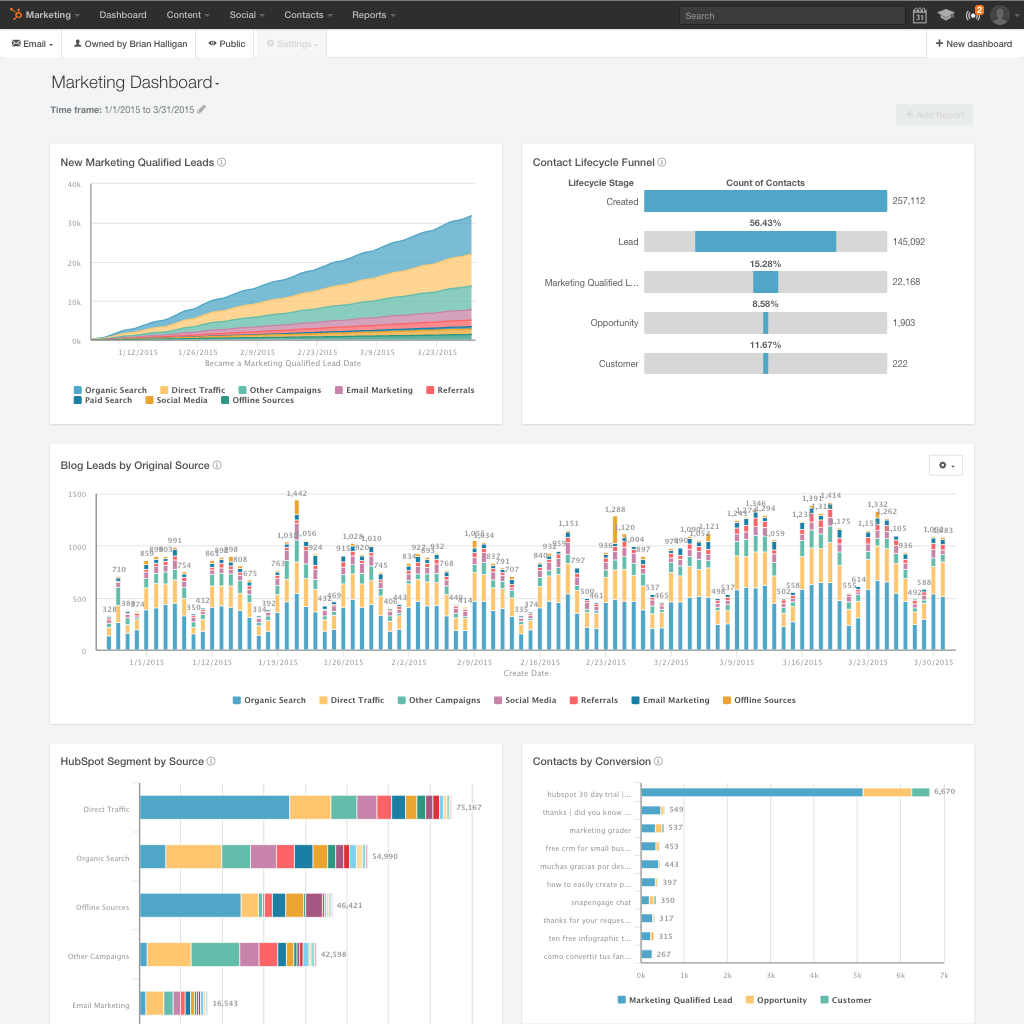Image resolution: width=1024 pixels, height=1024 pixels.
Task: Open the Reports dropdown menu
Action: point(373,14)
